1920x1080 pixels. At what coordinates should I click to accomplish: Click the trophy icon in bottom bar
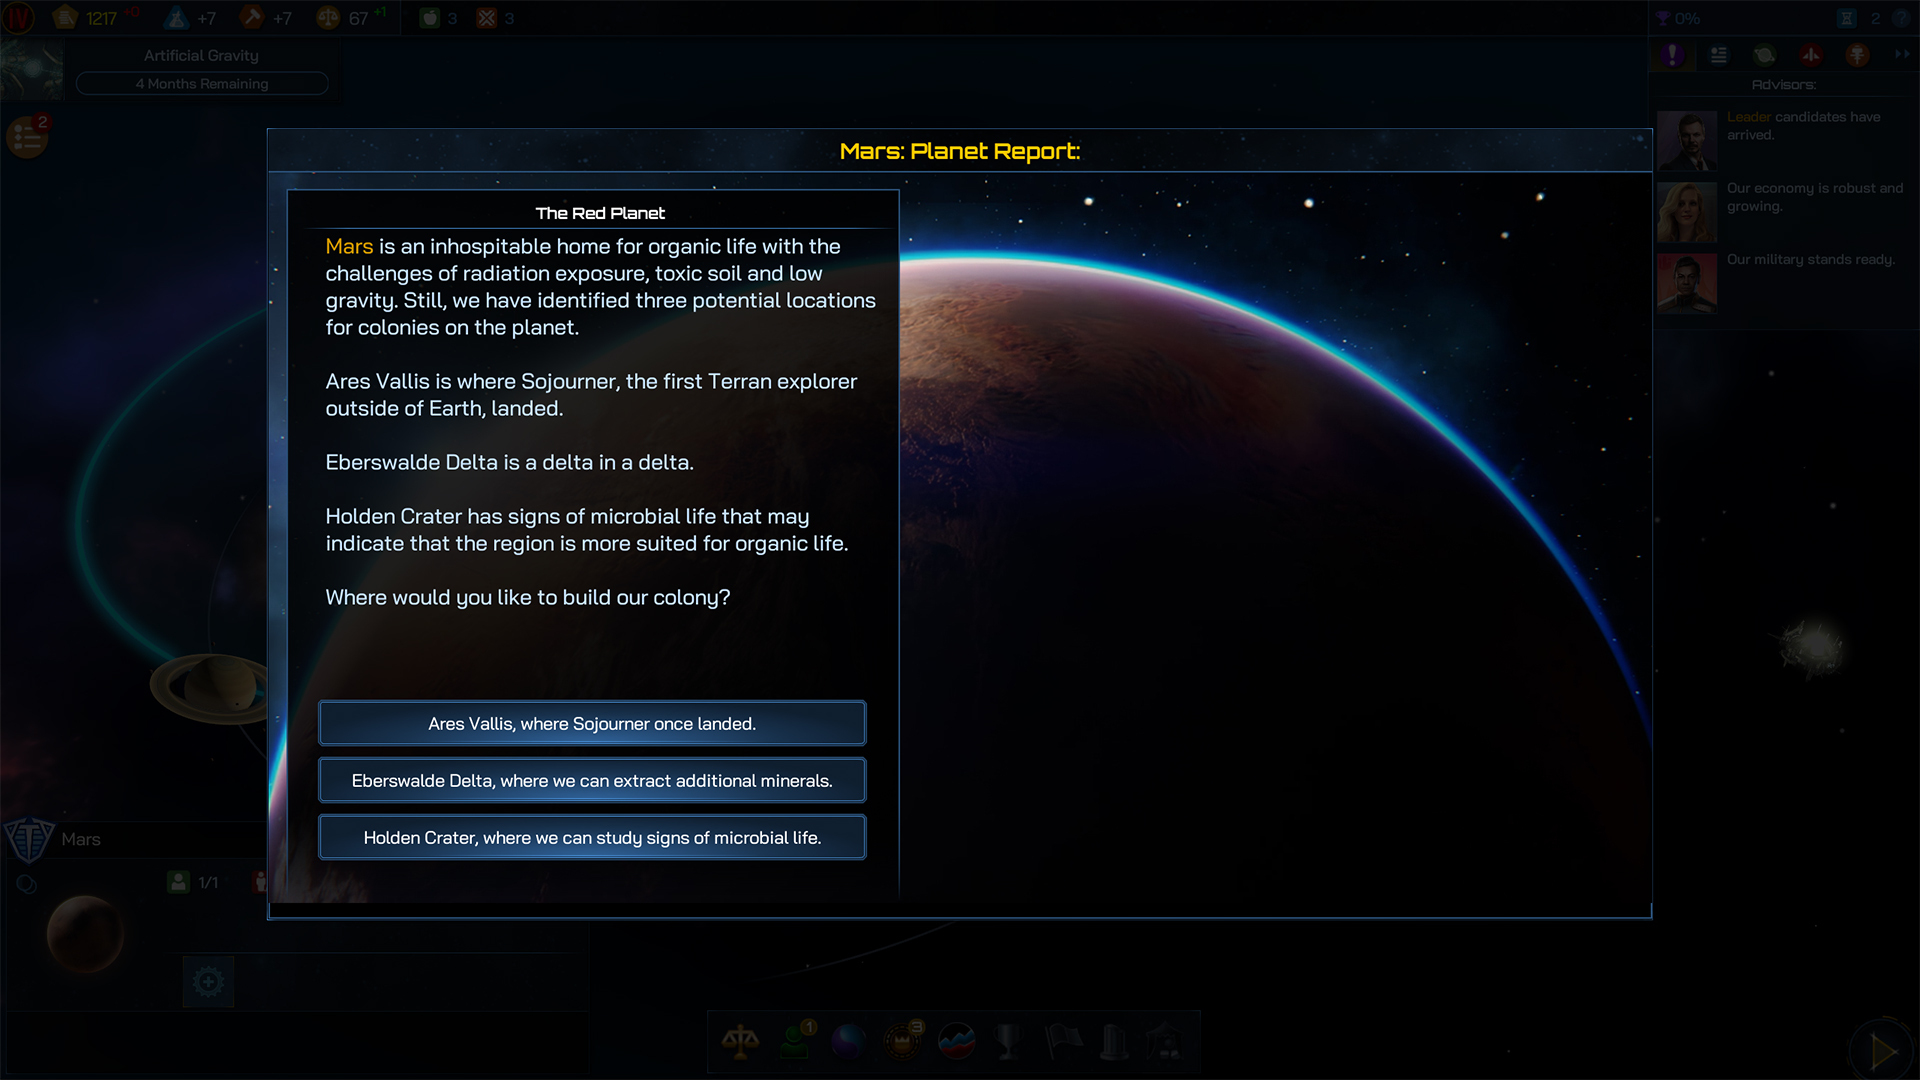(x=1009, y=1042)
